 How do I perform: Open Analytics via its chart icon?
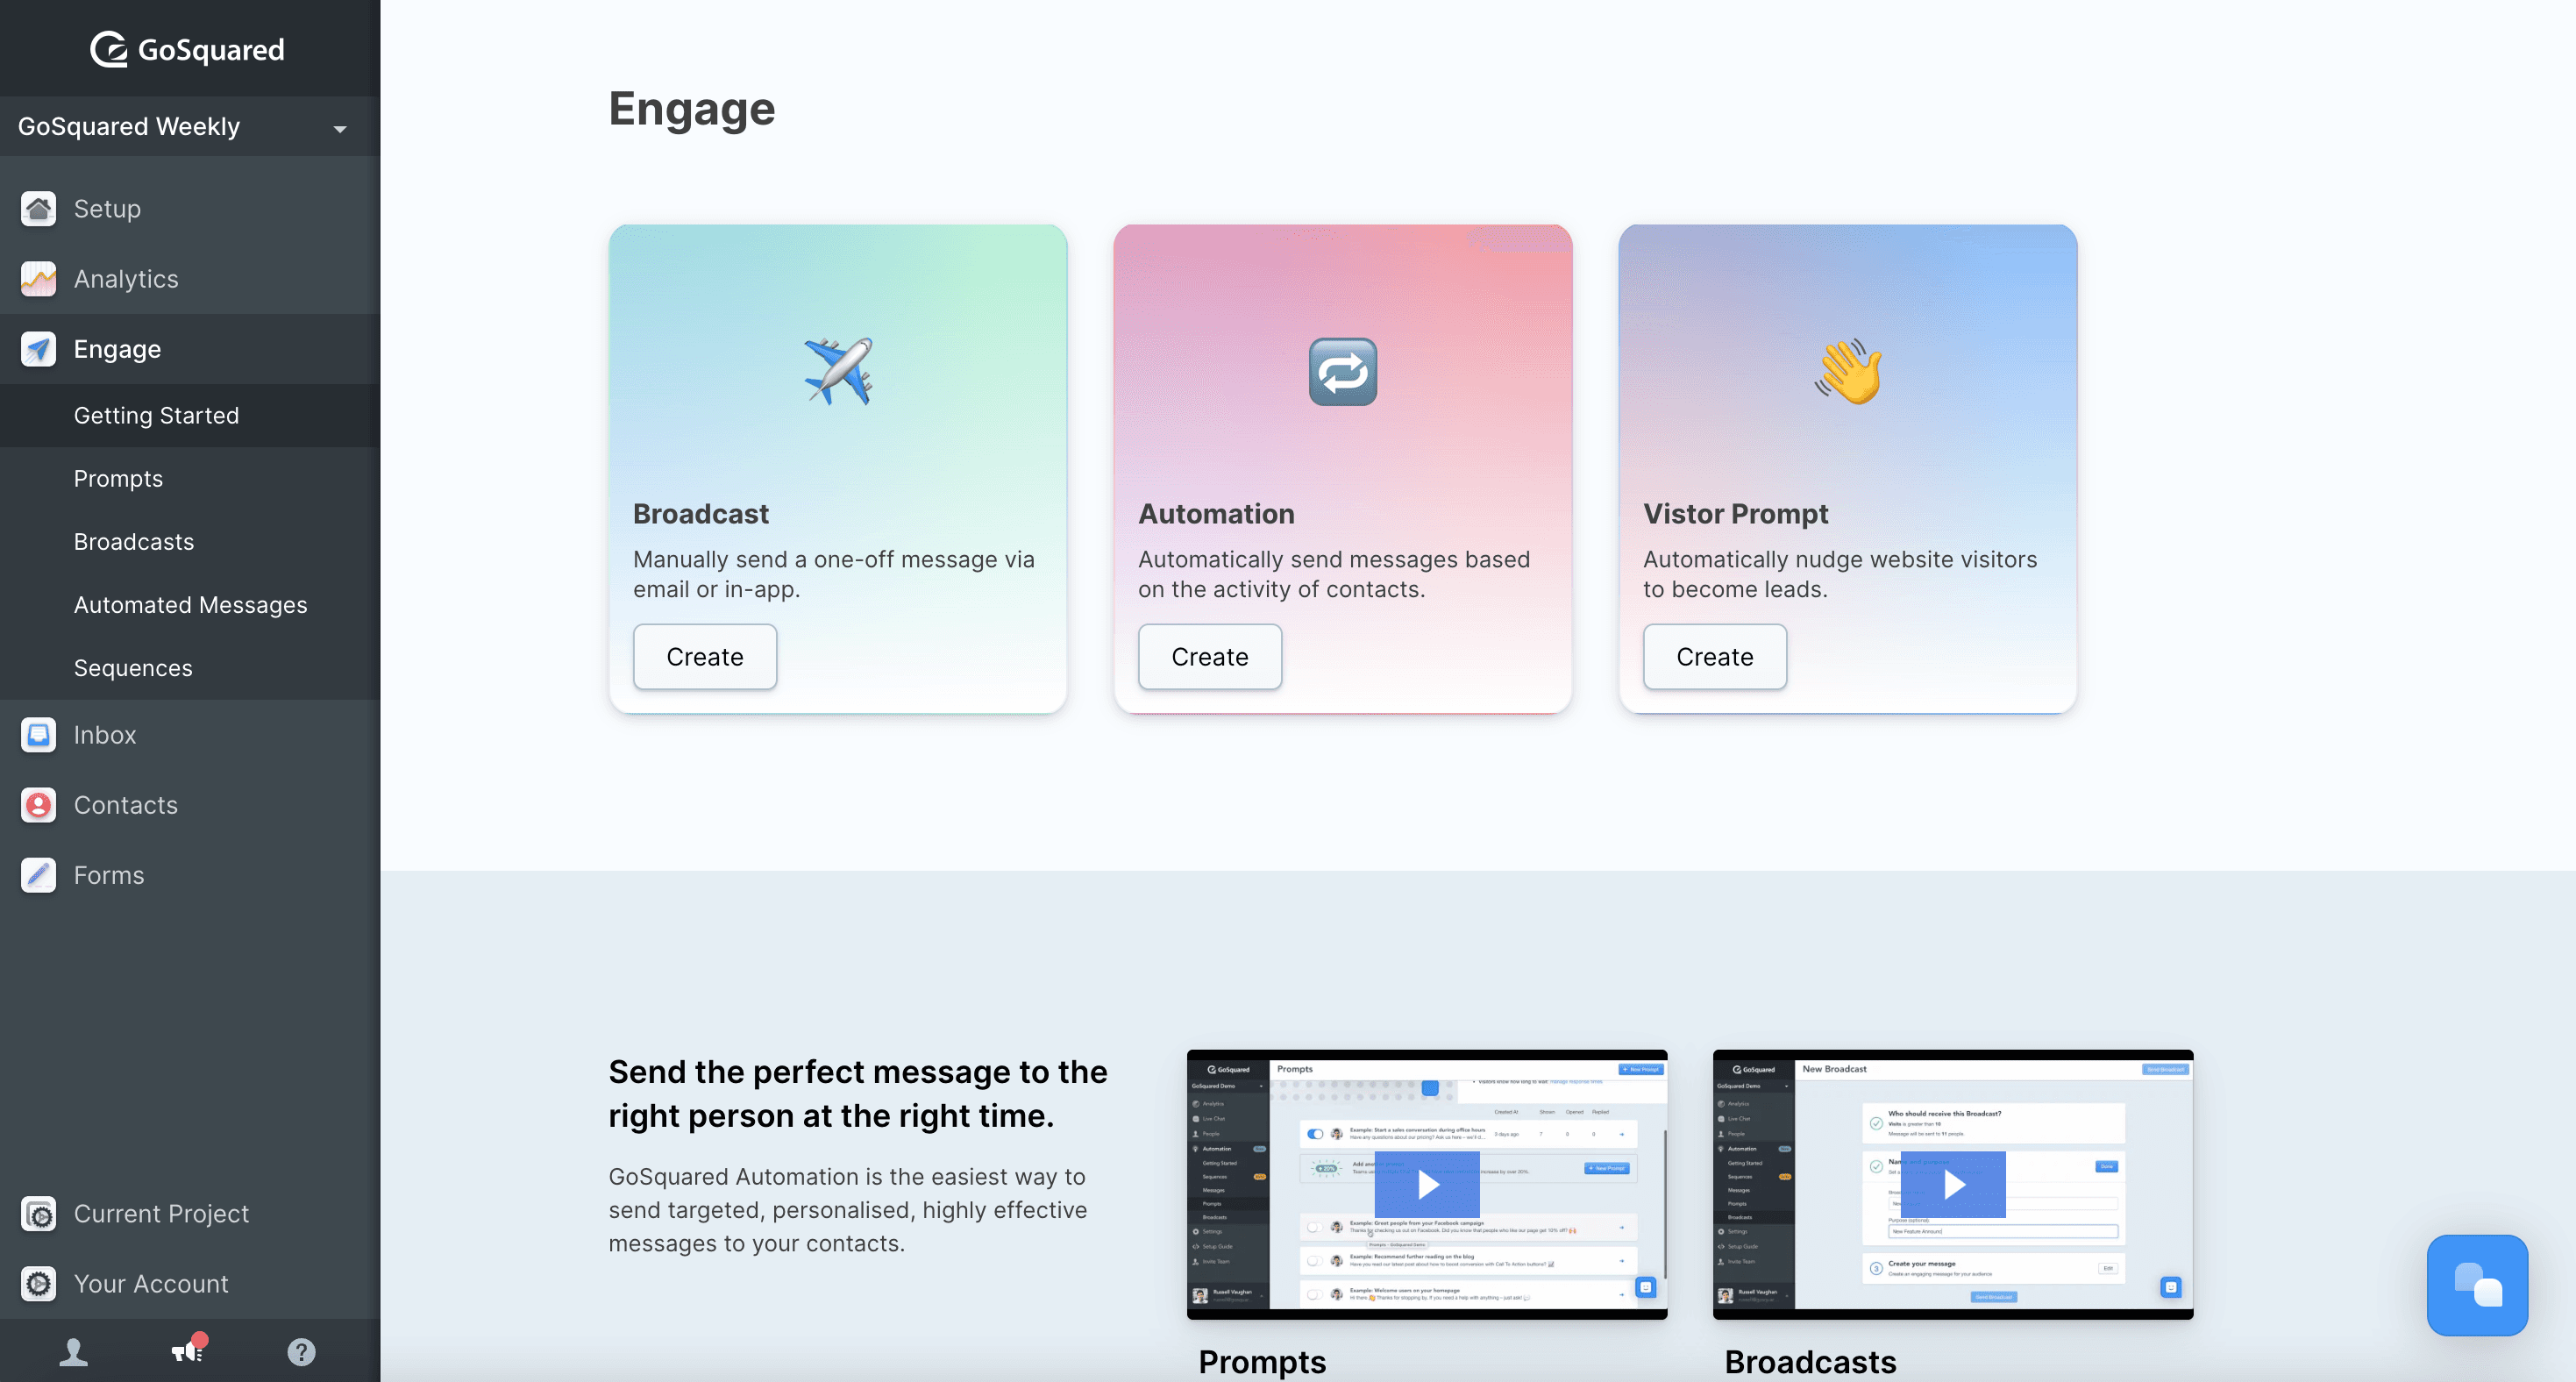(x=38, y=279)
